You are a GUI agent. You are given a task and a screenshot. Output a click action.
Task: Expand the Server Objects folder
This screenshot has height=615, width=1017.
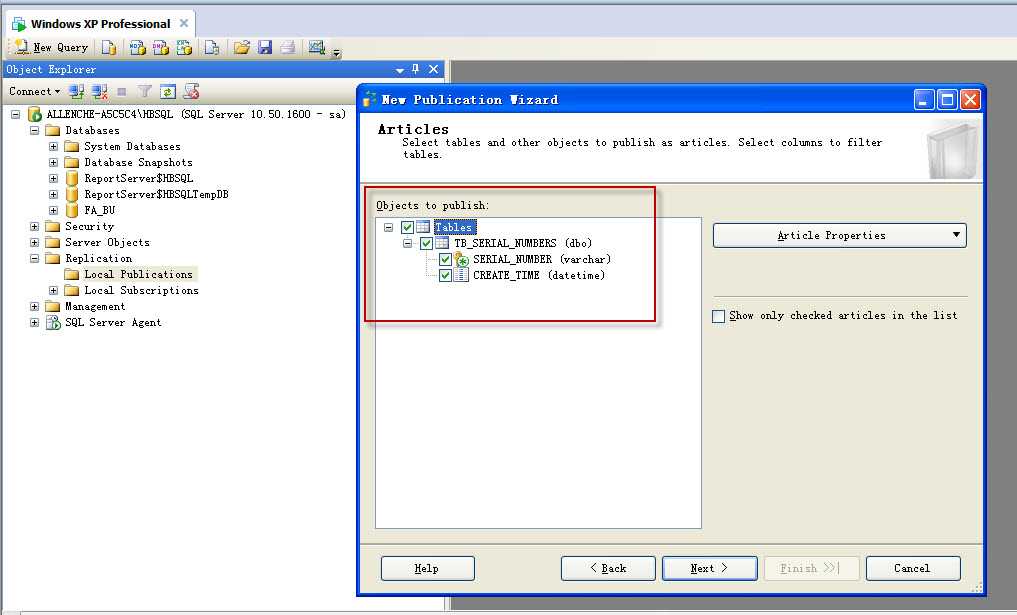[x=34, y=243]
